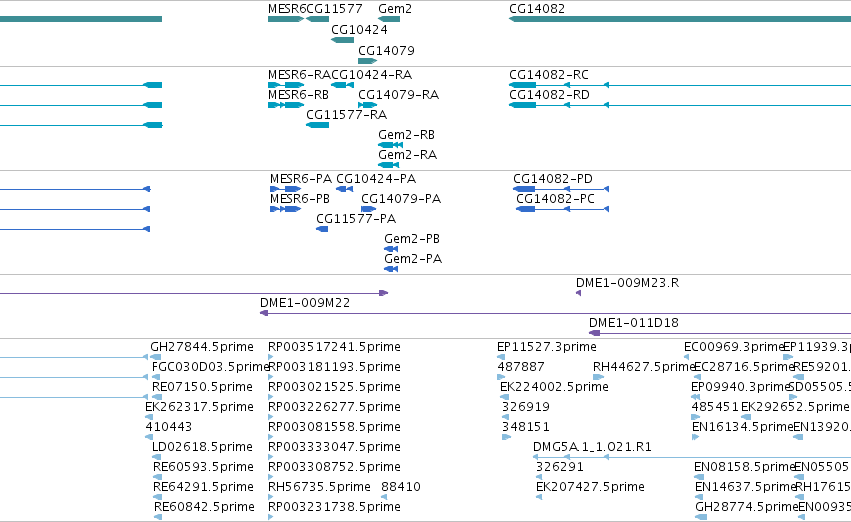
Task: Click the MESR6-PA protein label
Action: pos(301,179)
